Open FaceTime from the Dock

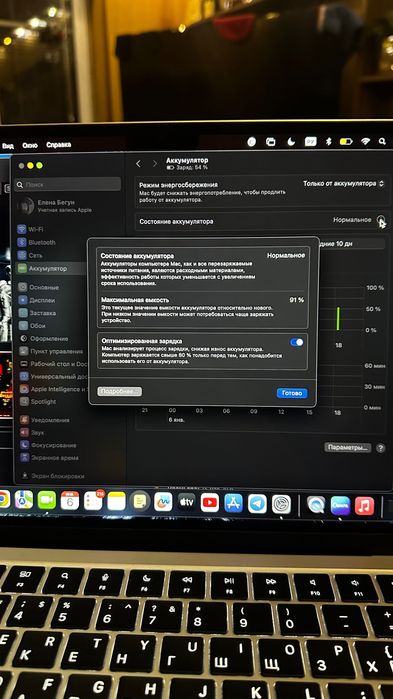tap(47, 500)
